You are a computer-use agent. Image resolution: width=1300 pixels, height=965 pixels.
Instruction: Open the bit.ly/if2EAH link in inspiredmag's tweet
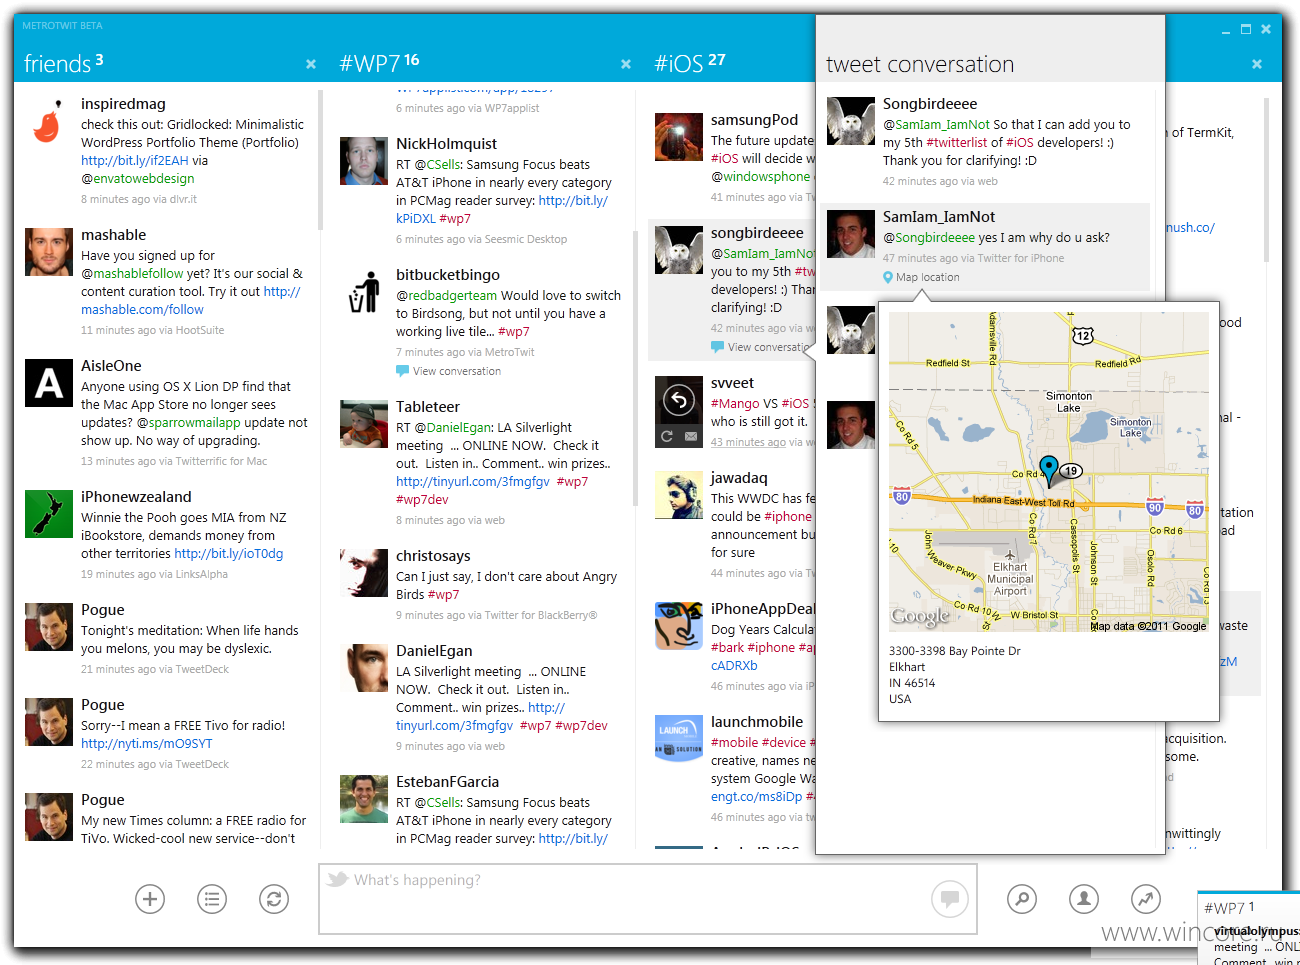135,160
